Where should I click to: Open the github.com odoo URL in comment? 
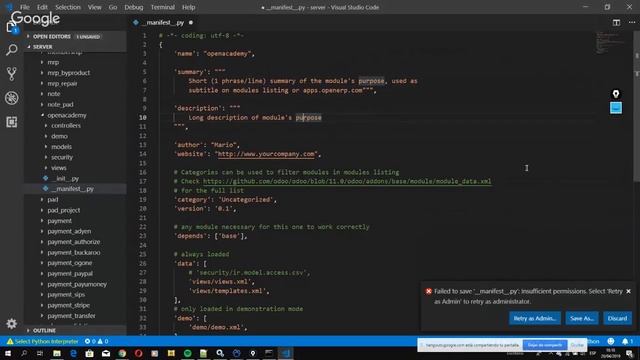click(347, 181)
